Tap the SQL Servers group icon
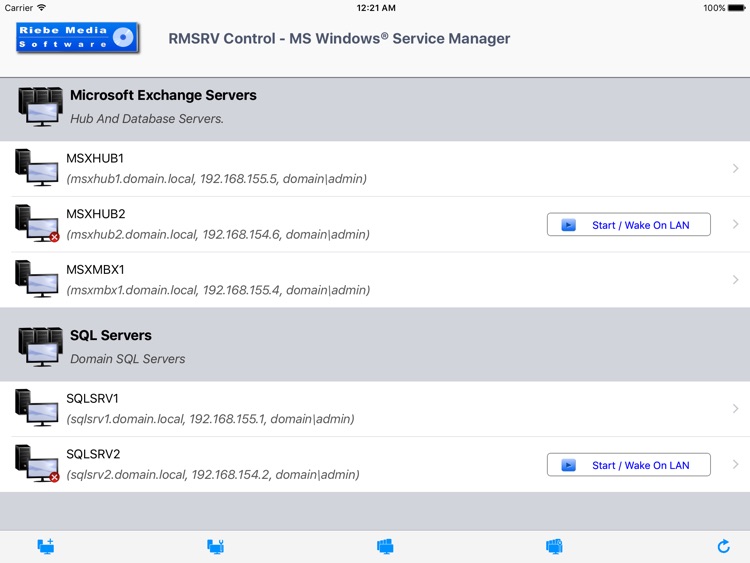Screen dimensions: 750x563 [x=41, y=347]
